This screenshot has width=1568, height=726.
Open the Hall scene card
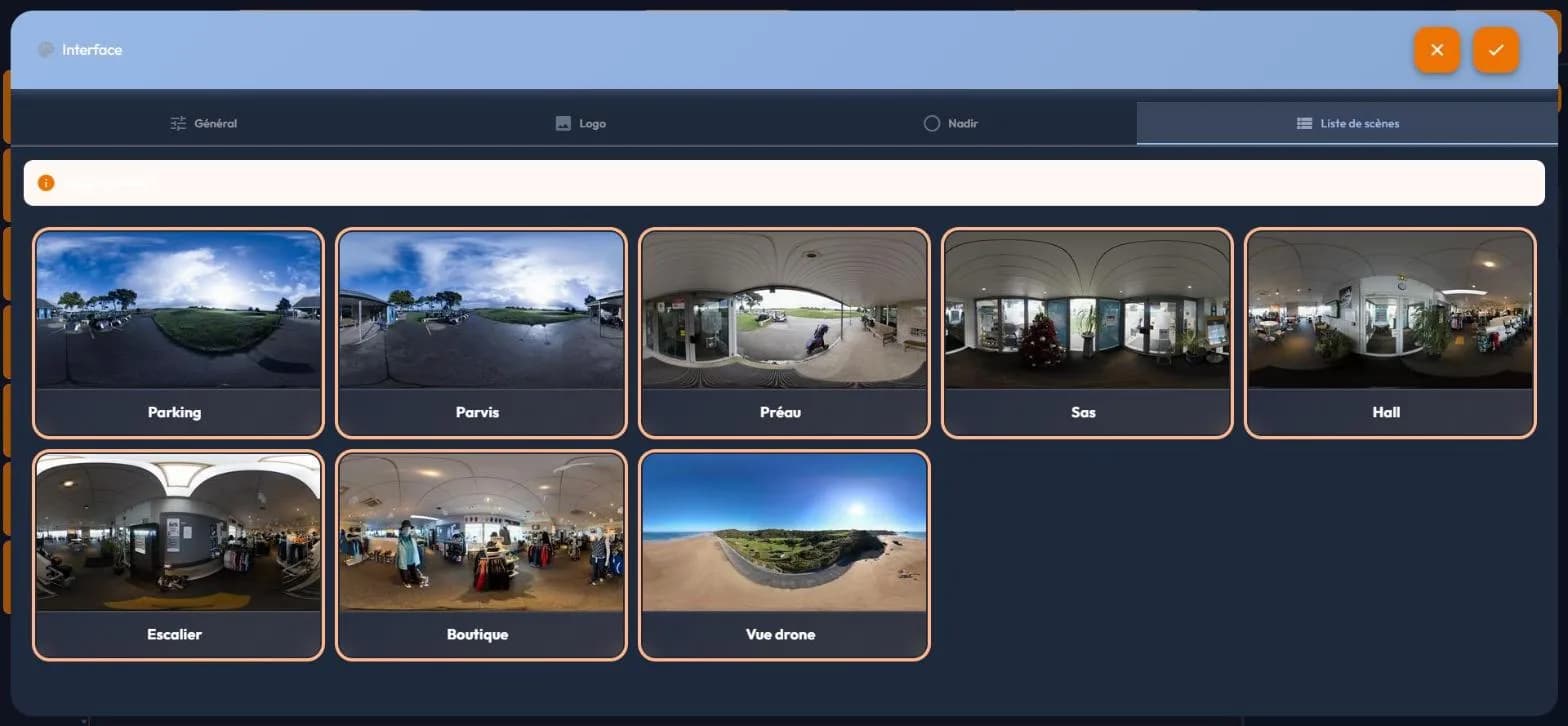click(x=1390, y=333)
